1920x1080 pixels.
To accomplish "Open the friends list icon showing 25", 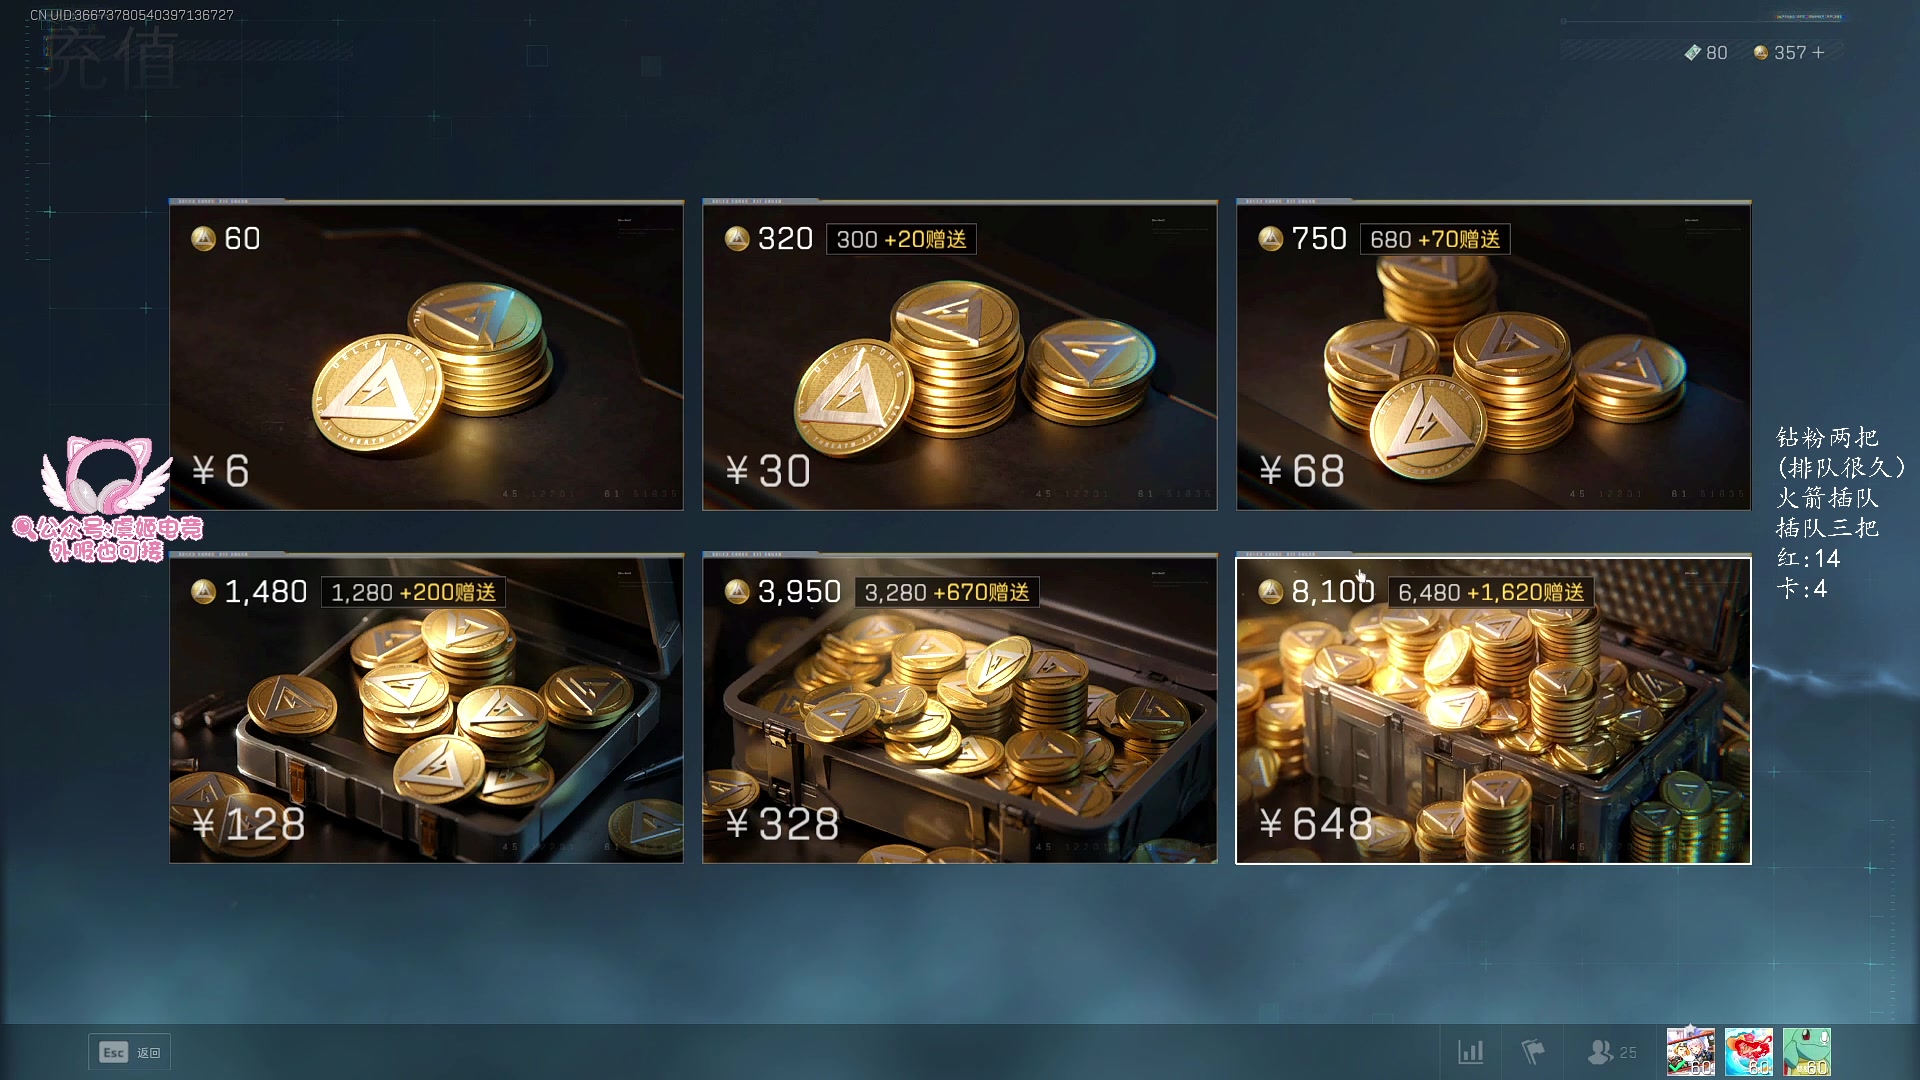I will pyautogui.click(x=1612, y=1052).
